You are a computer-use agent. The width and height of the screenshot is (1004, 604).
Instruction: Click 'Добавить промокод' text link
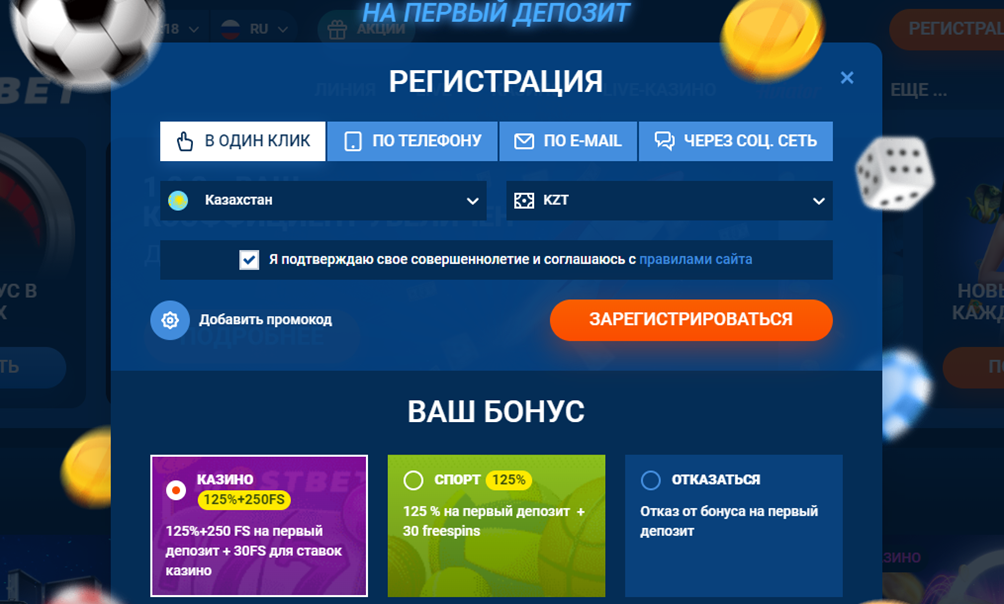(265, 320)
